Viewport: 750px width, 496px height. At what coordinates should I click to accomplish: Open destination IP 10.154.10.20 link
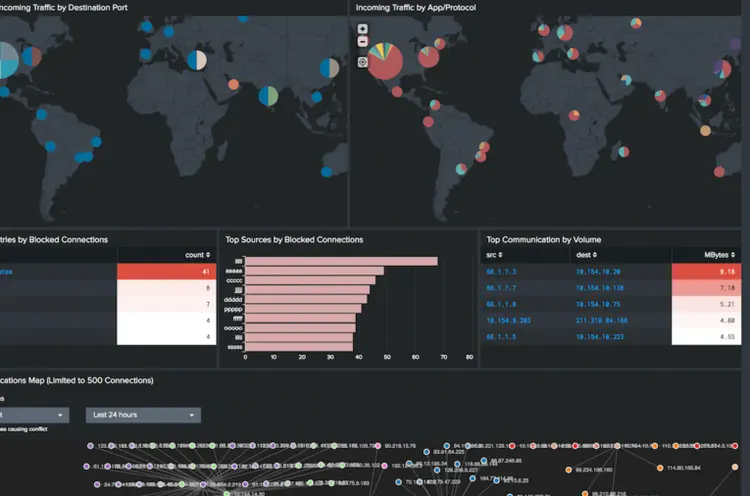tap(597, 271)
